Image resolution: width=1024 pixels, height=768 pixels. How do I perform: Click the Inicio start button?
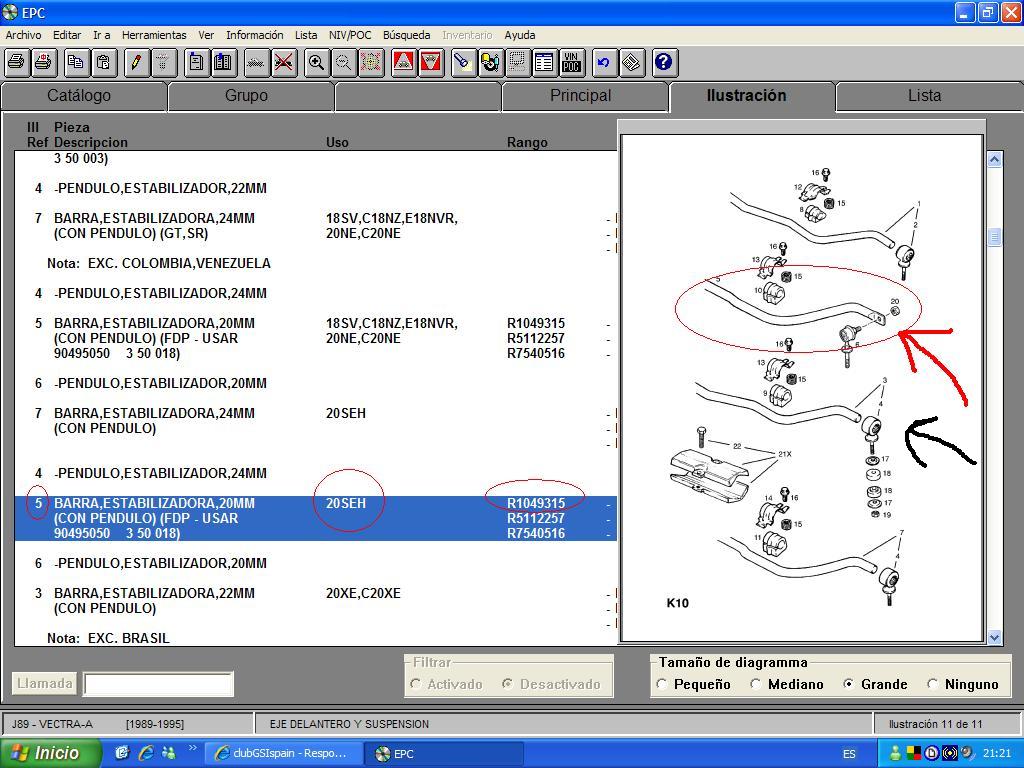[50, 754]
